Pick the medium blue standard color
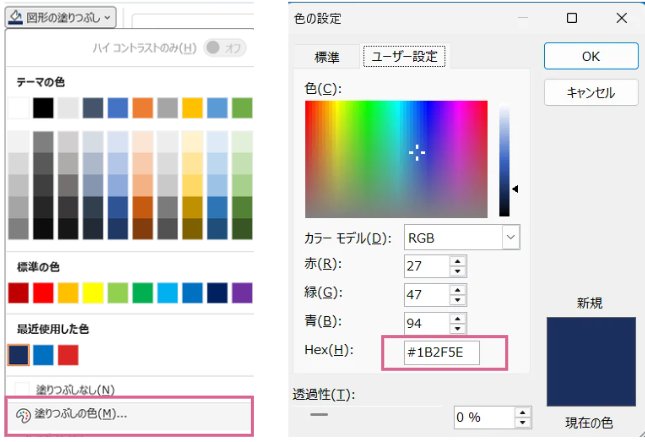The image size is (645, 442). click(193, 293)
